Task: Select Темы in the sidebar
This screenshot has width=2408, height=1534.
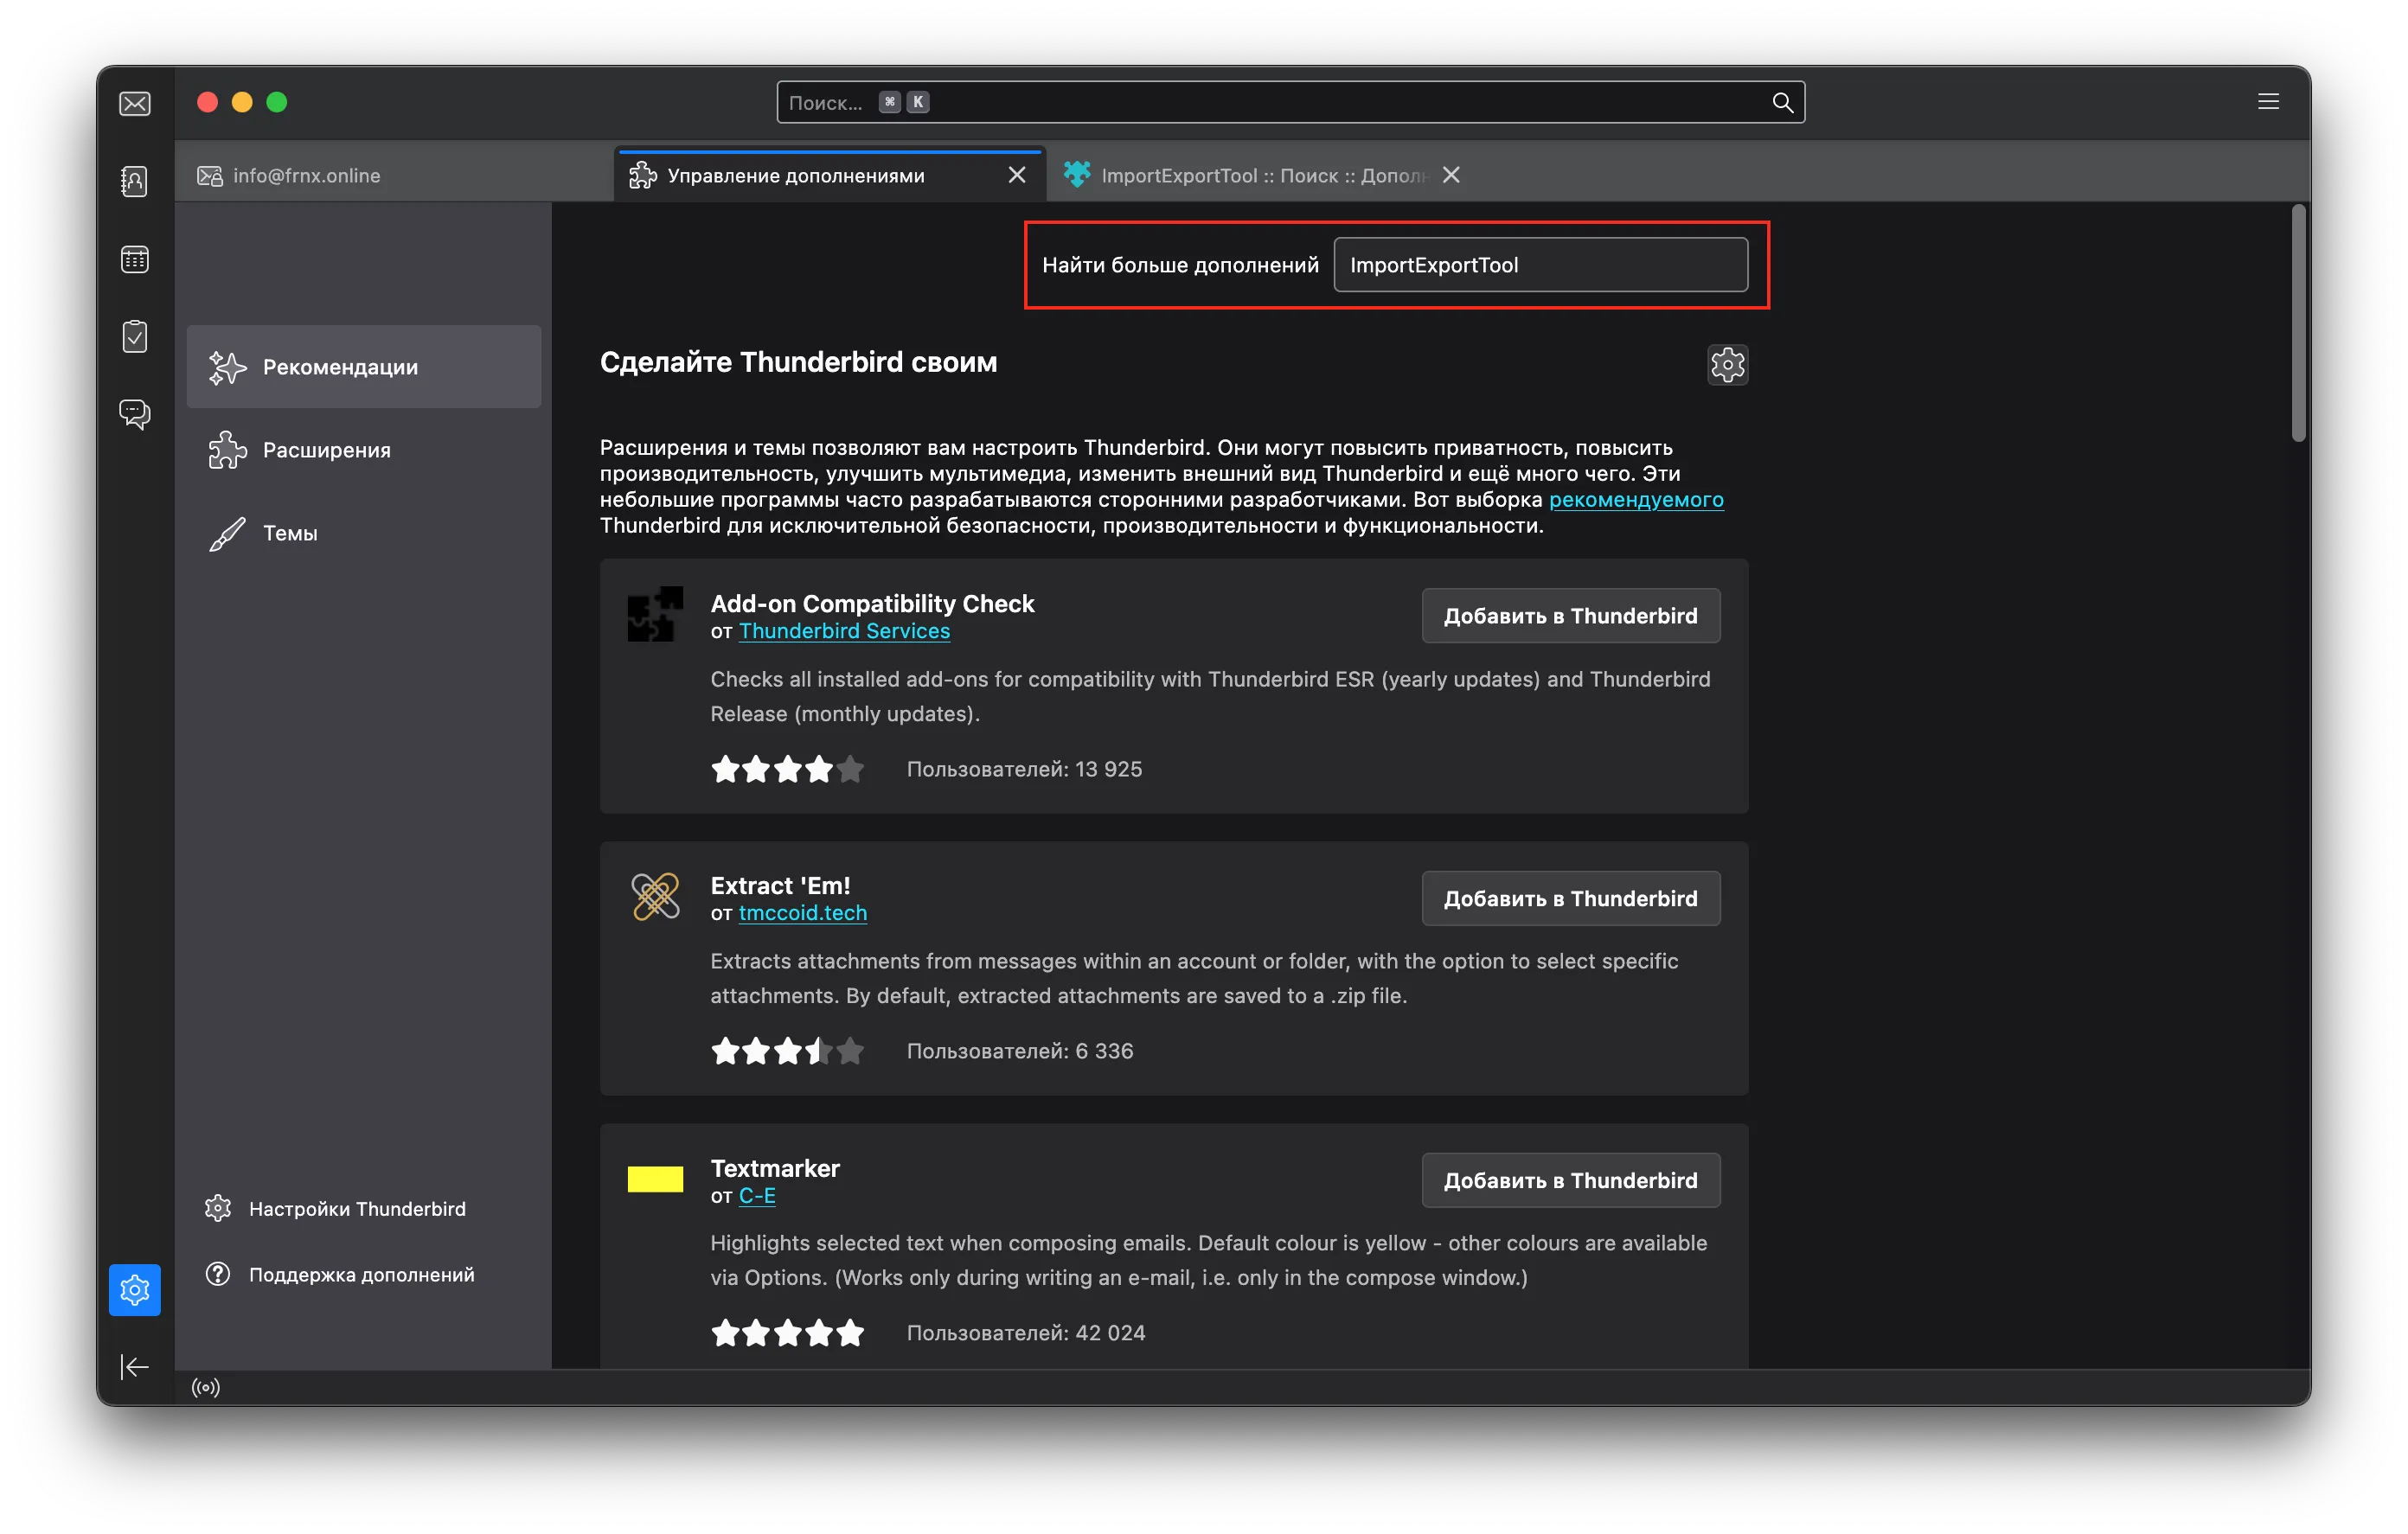Action: tap(290, 534)
